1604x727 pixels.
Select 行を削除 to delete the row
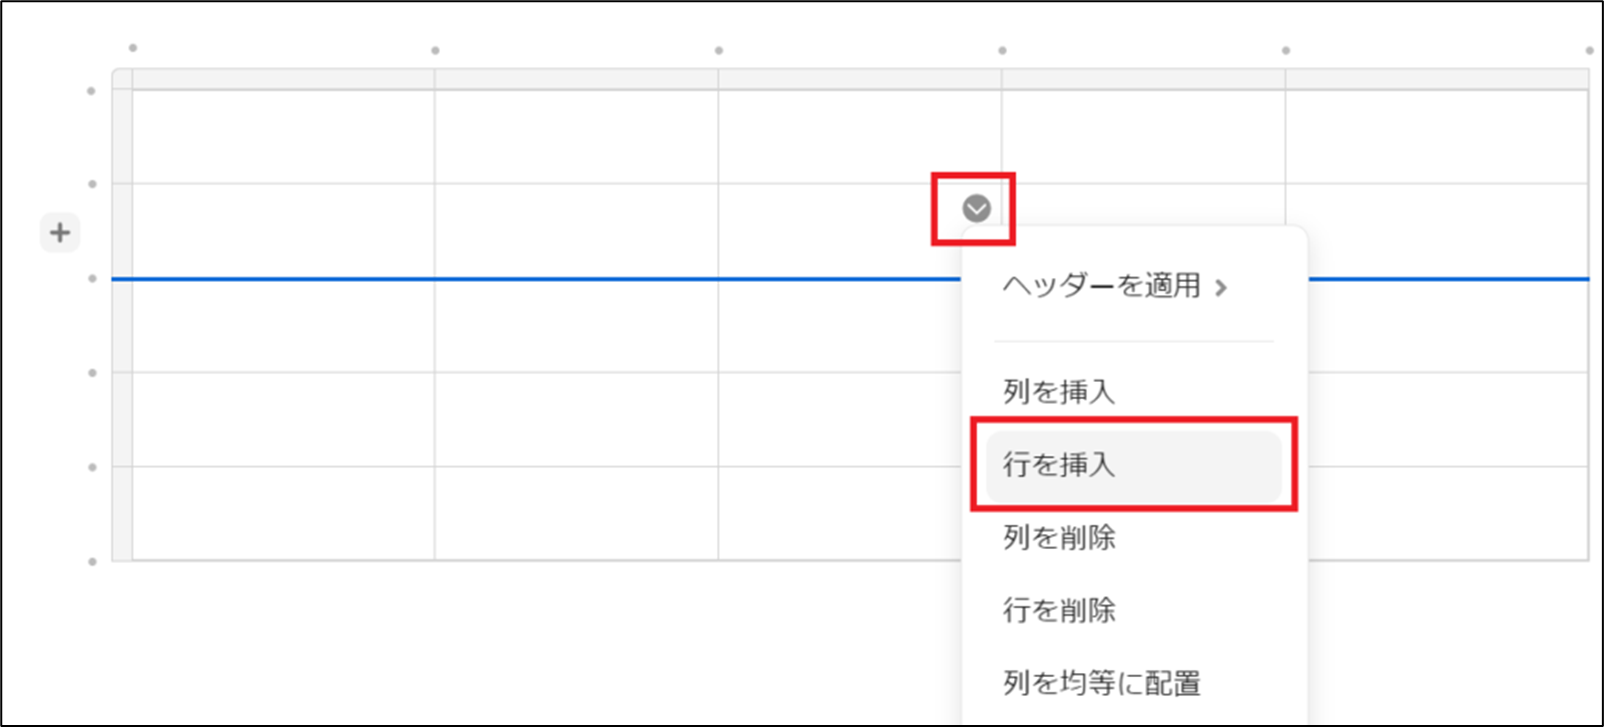click(x=1059, y=610)
